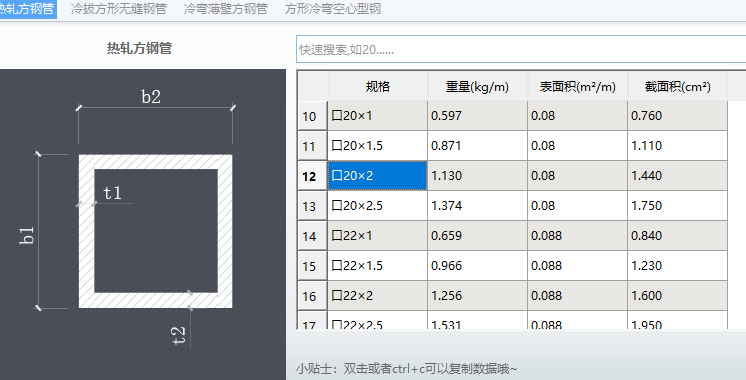This screenshot has height=380, width=746.
Task: Select row header 13
Action: [312, 205]
